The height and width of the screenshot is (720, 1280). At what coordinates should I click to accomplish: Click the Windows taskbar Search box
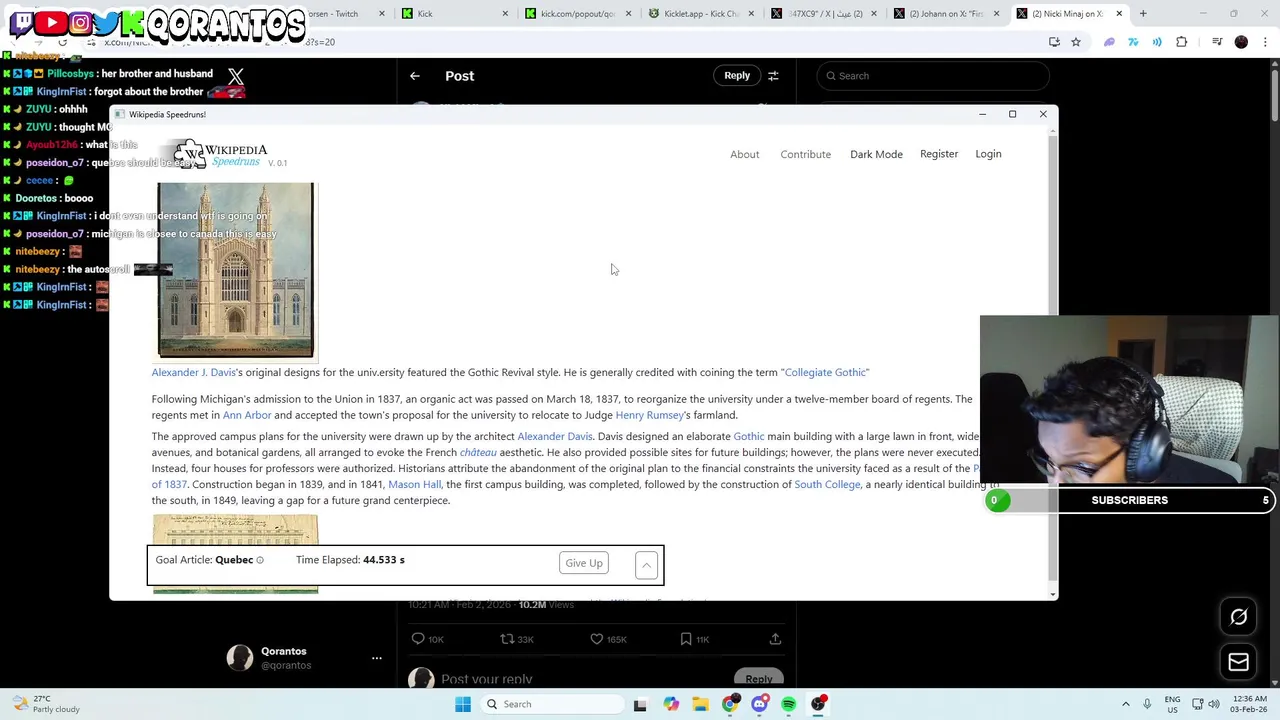(x=553, y=704)
